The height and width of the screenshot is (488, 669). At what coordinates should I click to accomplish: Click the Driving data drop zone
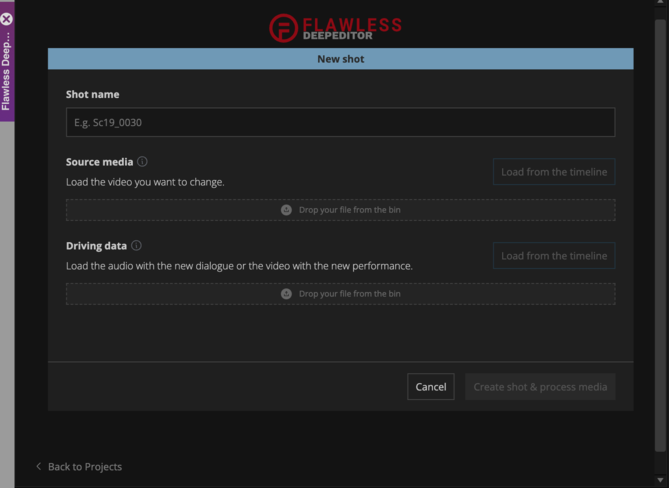point(340,294)
